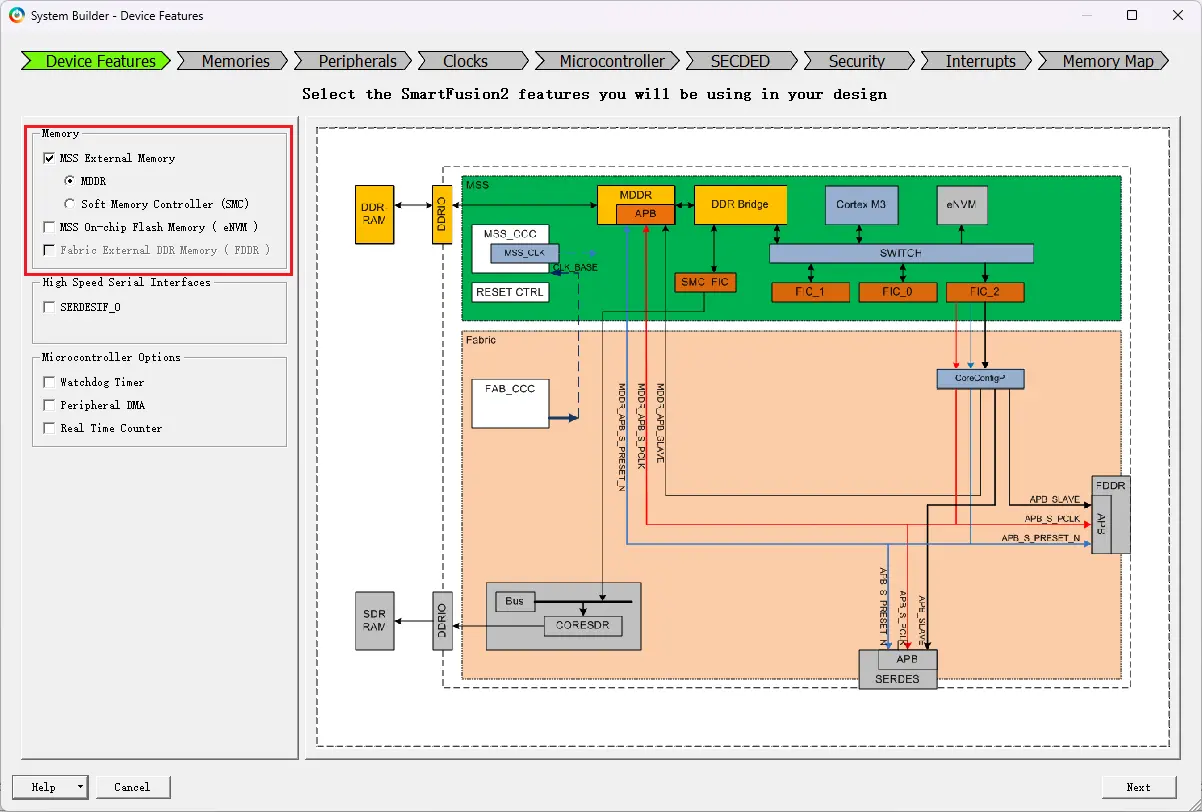Enable the Watchdog Timer option

pyautogui.click(x=49, y=382)
